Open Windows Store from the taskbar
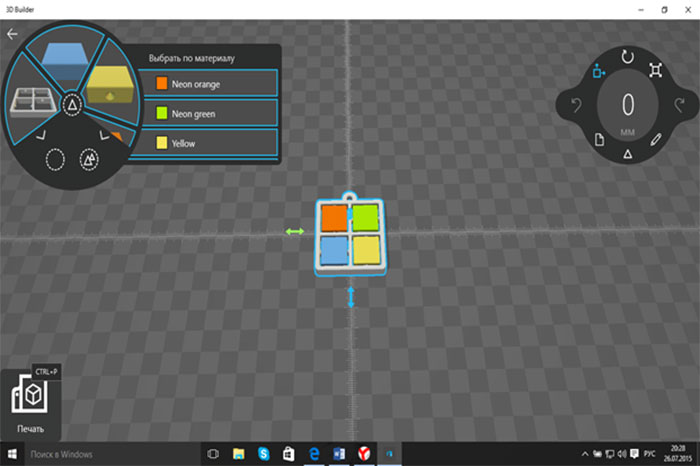The height and width of the screenshot is (466, 700). point(288,454)
